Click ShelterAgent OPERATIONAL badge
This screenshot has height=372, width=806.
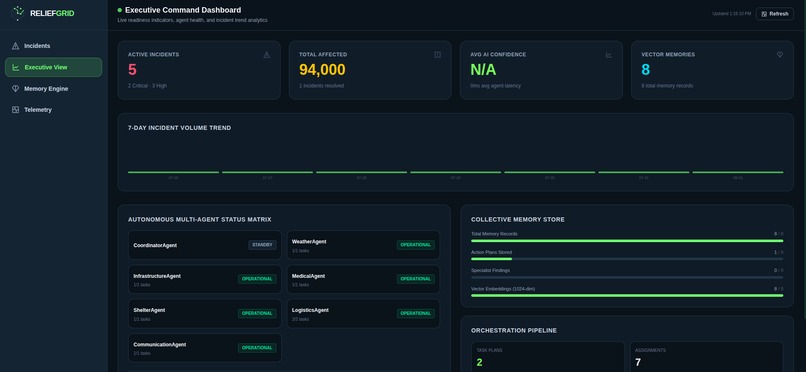tap(257, 313)
